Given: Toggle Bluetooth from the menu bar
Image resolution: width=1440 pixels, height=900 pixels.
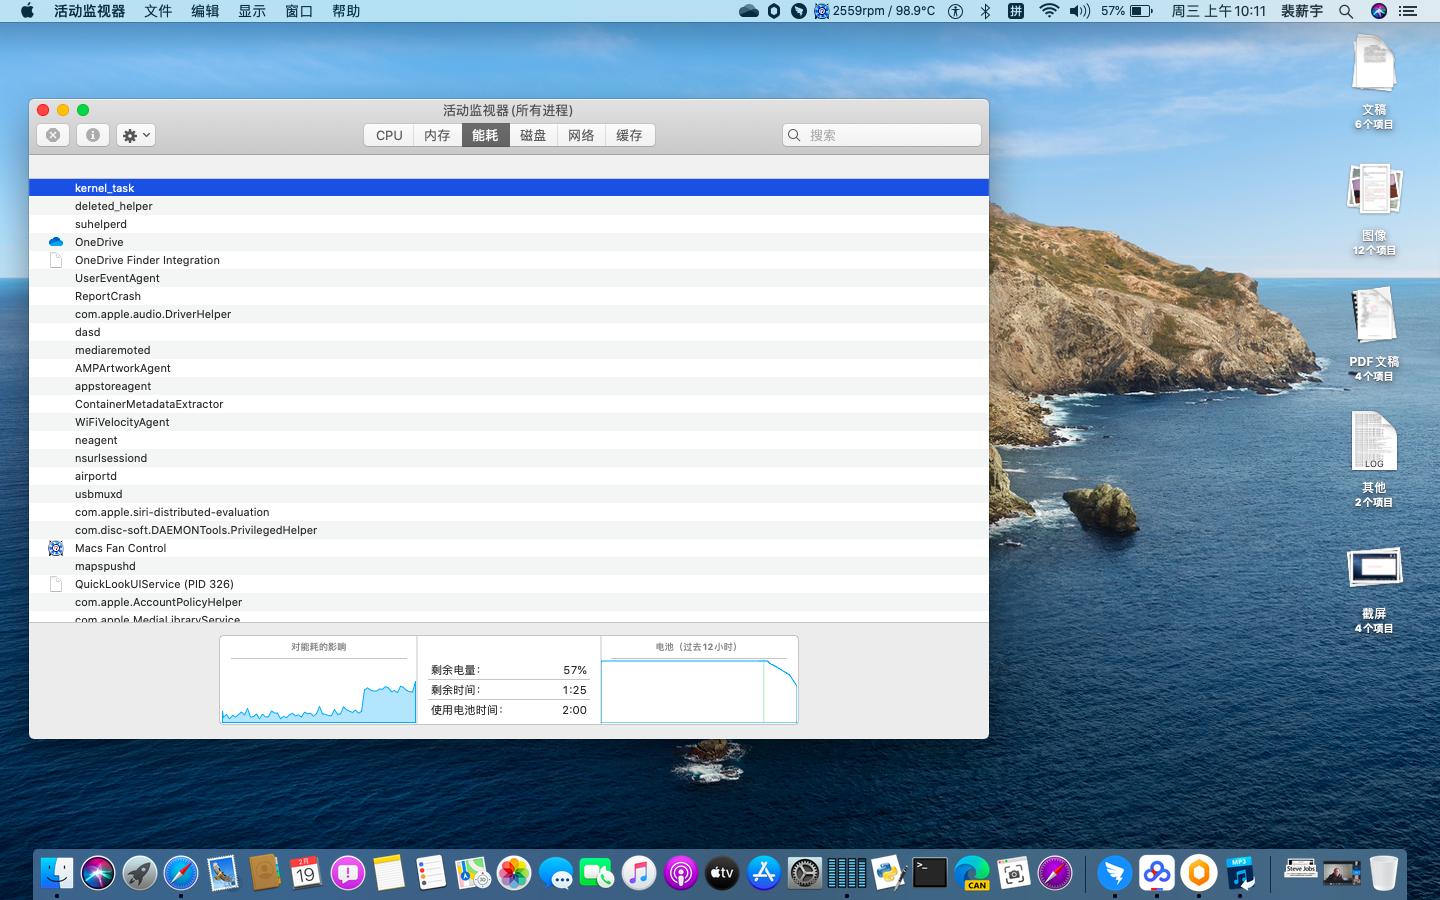Looking at the screenshot, I should (984, 11).
